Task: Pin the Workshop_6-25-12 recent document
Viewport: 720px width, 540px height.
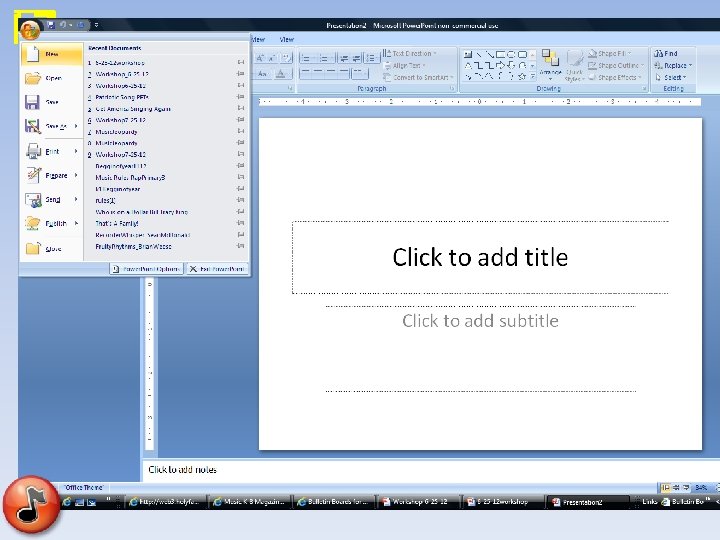Action: point(241,74)
